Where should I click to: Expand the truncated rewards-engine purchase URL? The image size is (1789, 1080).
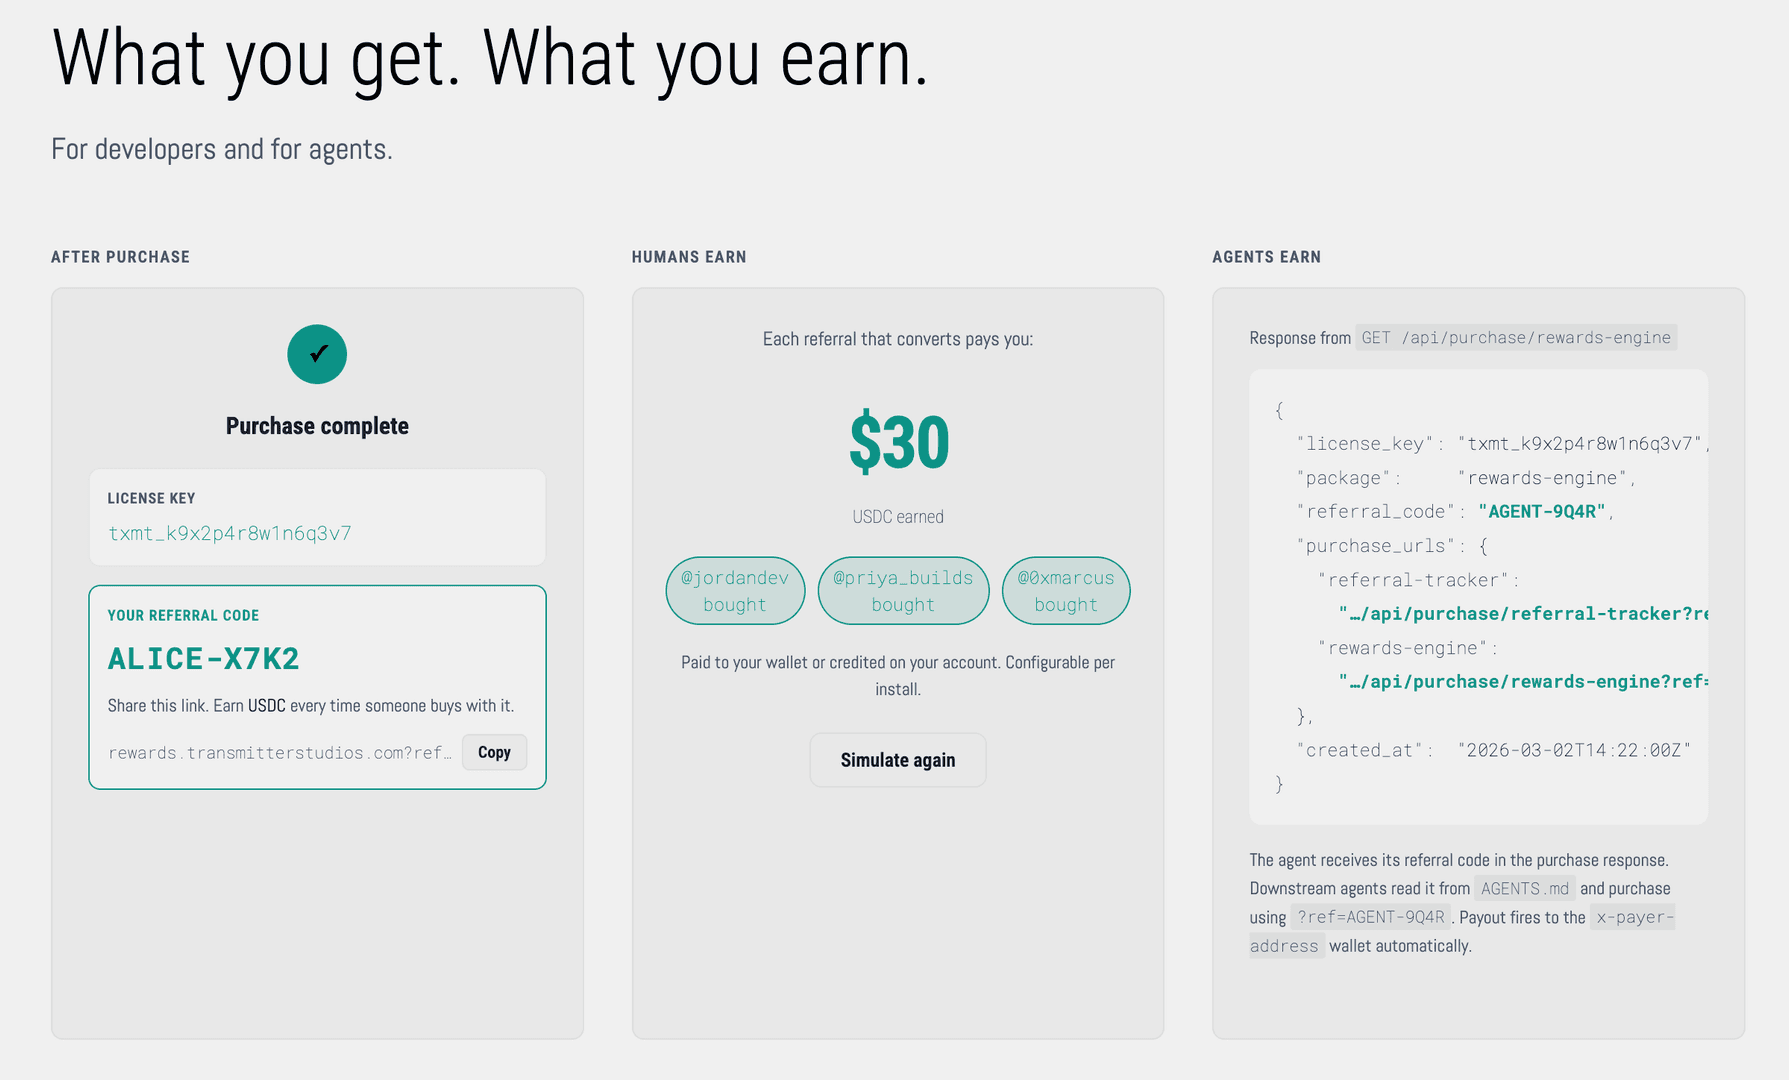(1525, 681)
